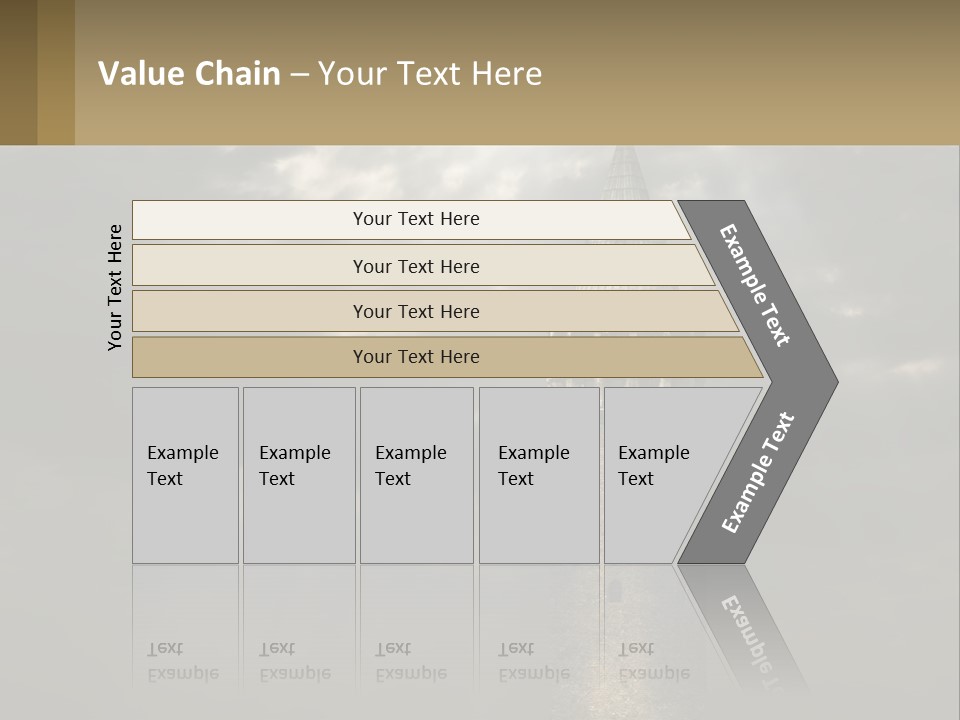The width and height of the screenshot is (960, 720).
Task: Click the lower arrow Example Text label
Action: 757,472
